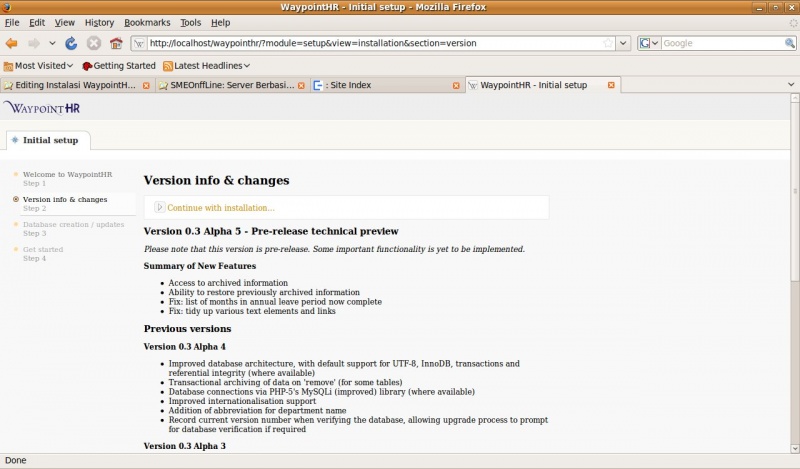Click the Previous versions heading

point(188,329)
